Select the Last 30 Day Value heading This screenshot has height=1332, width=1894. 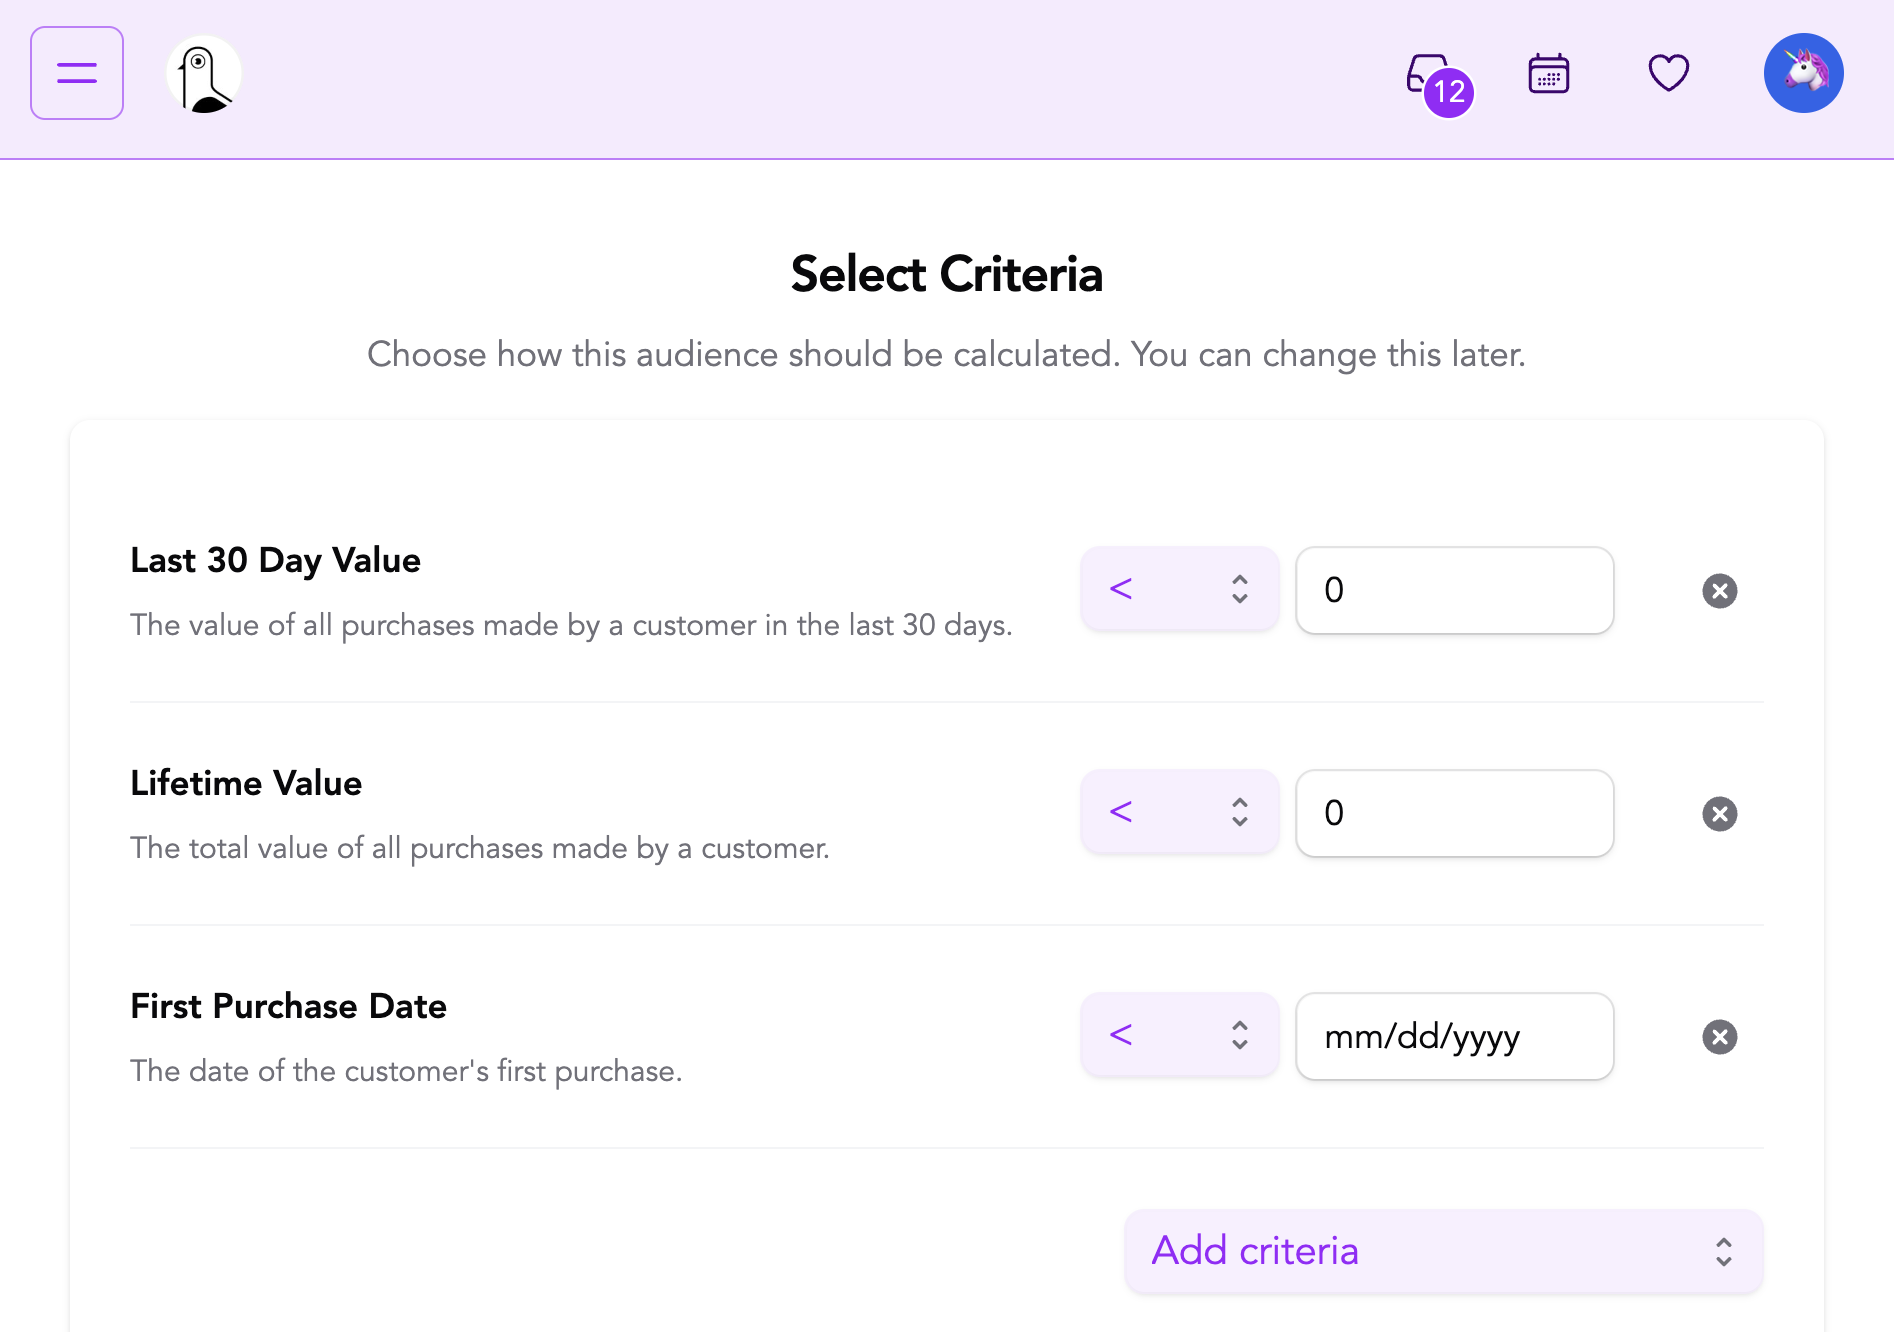pyautogui.click(x=275, y=560)
